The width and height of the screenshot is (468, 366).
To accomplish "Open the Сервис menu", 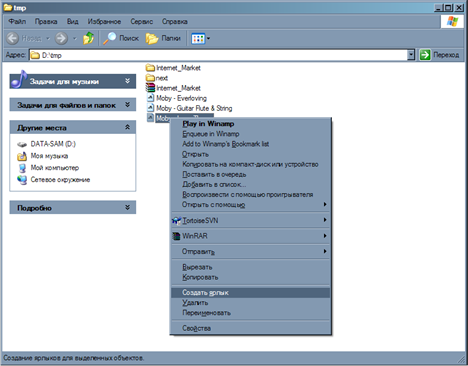I will [x=142, y=22].
